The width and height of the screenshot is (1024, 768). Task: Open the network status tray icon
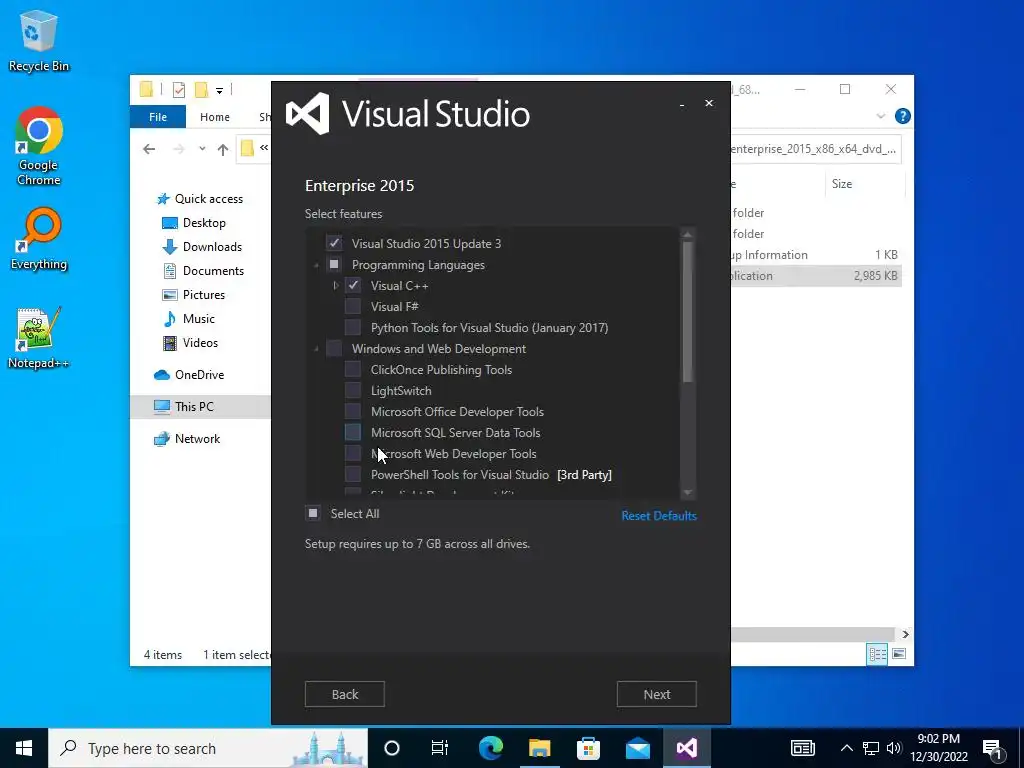871,748
